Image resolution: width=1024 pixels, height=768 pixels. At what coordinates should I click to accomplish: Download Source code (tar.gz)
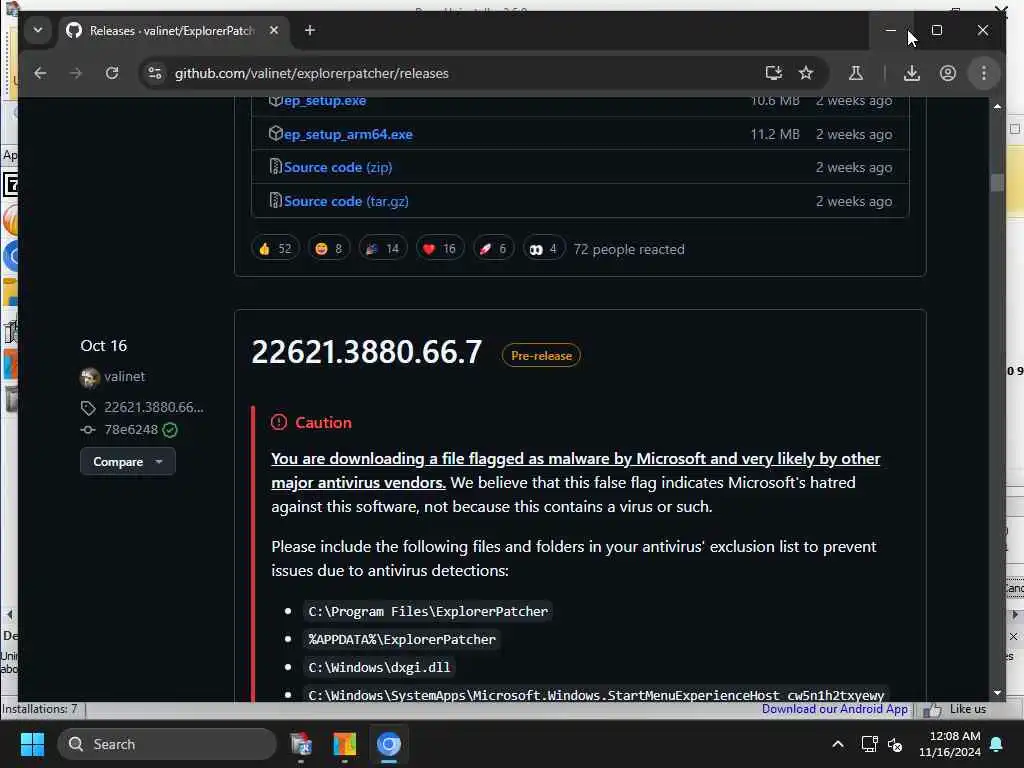pos(346,201)
